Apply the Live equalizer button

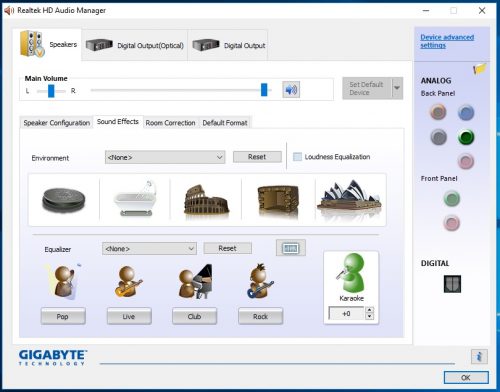tap(129, 316)
